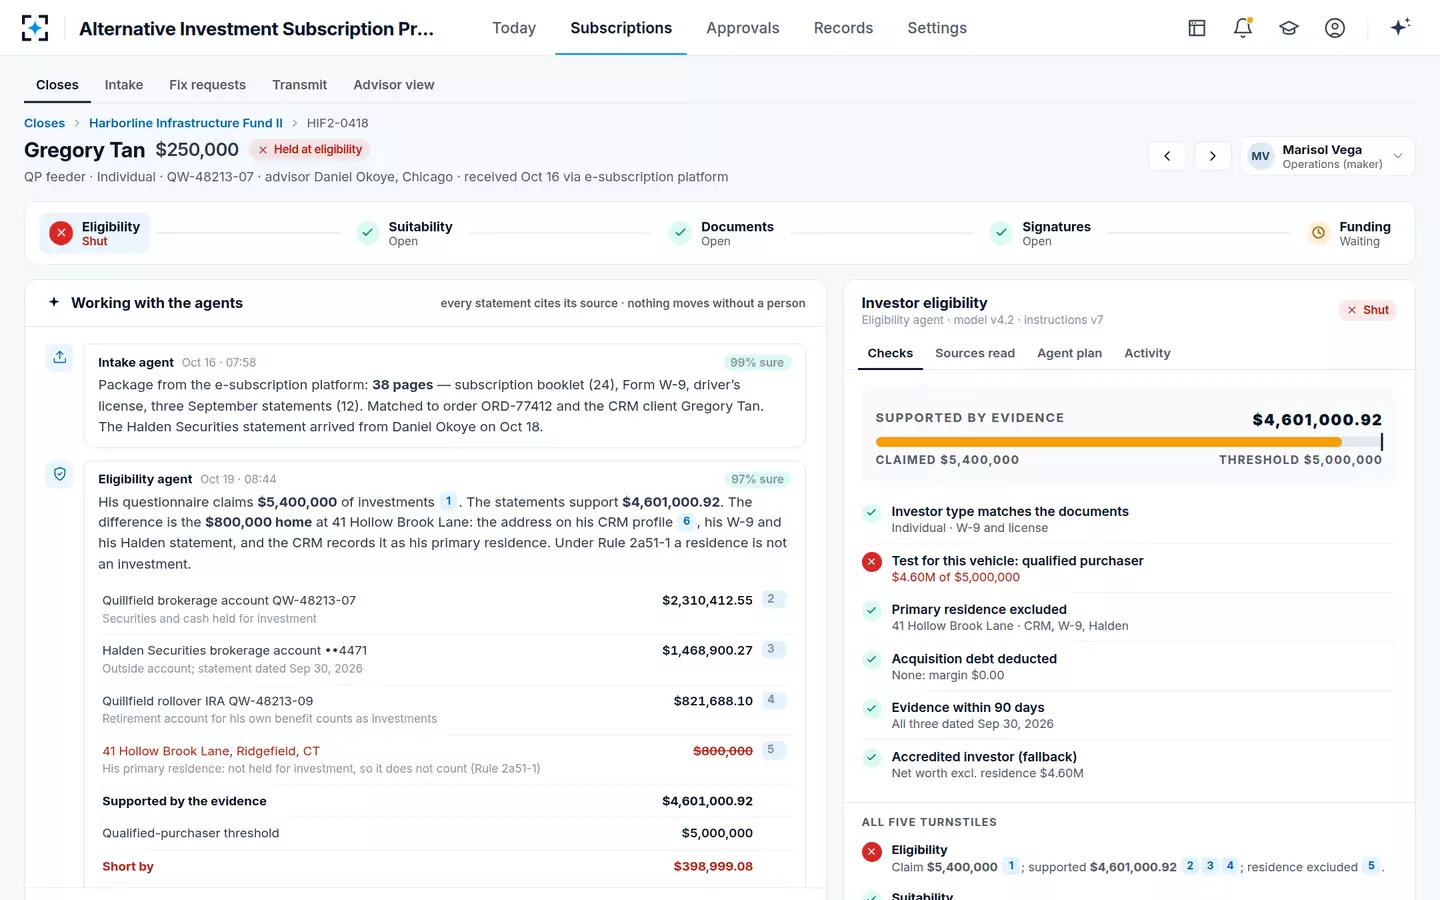Image resolution: width=1440 pixels, height=900 pixels.
Task: Select the Subscriptions nav tab
Action: [621, 28]
